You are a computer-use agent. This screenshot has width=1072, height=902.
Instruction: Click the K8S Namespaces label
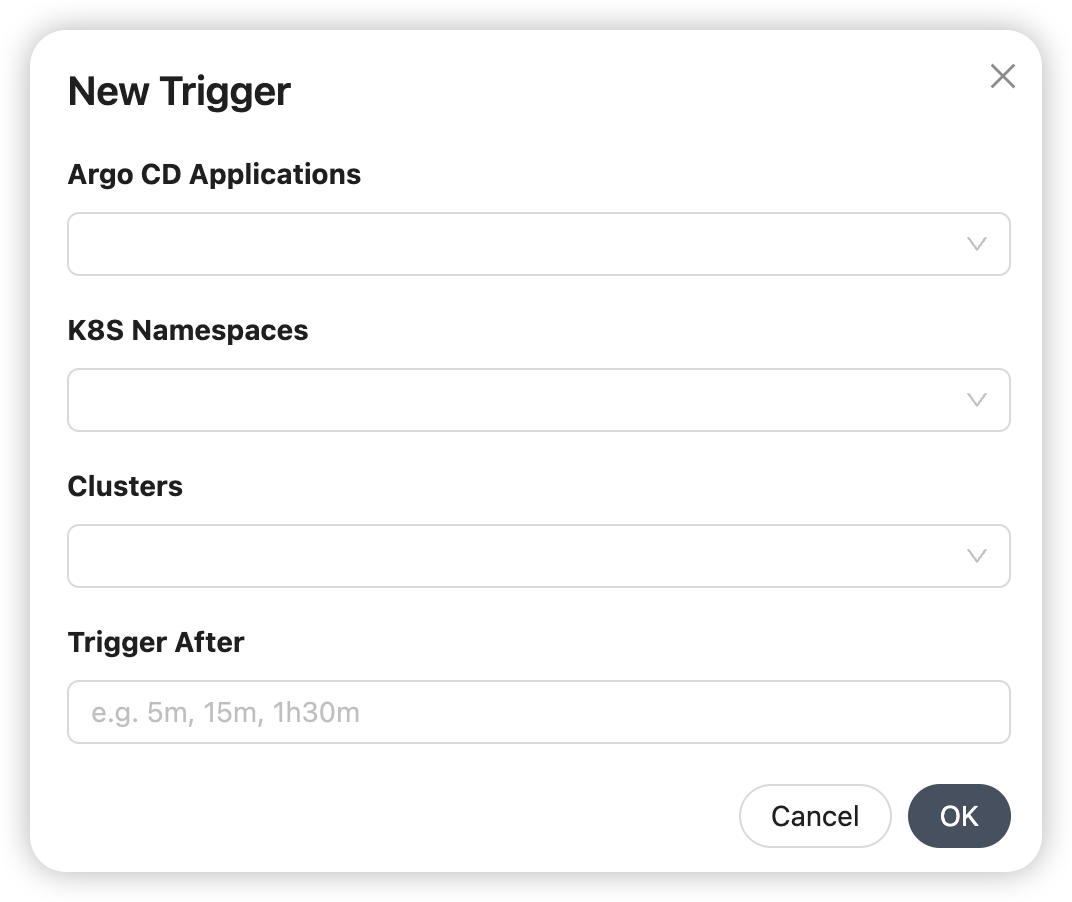pos(188,330)
